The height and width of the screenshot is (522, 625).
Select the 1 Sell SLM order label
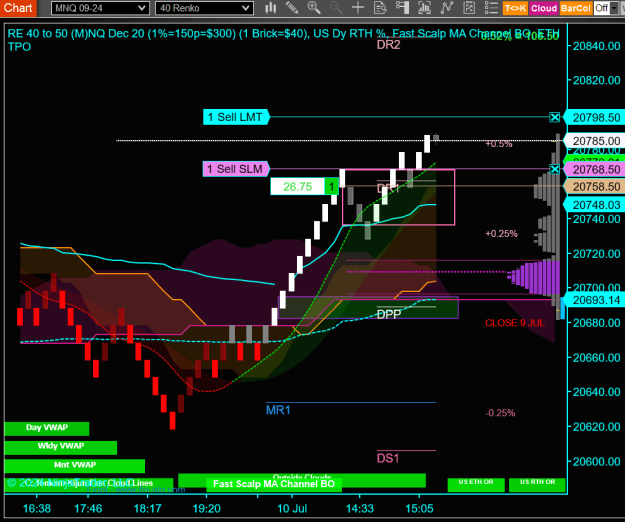[x=236, y=169]
